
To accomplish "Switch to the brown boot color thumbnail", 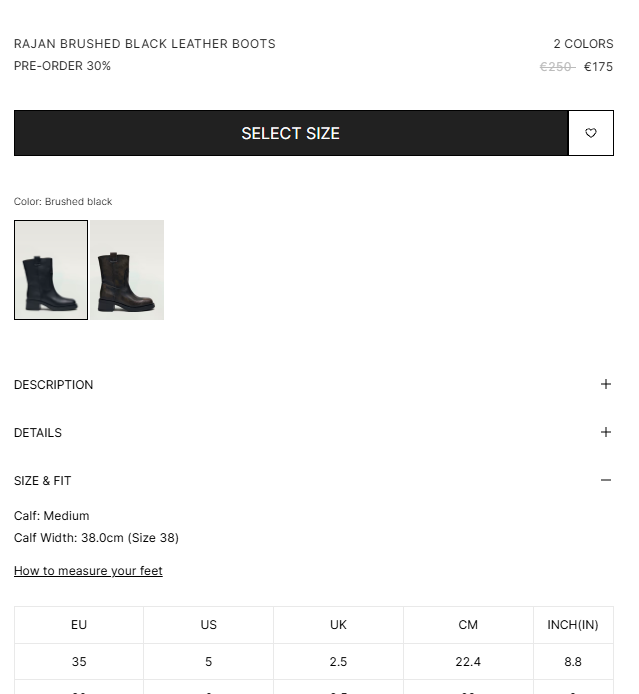I will click(127, 270).
